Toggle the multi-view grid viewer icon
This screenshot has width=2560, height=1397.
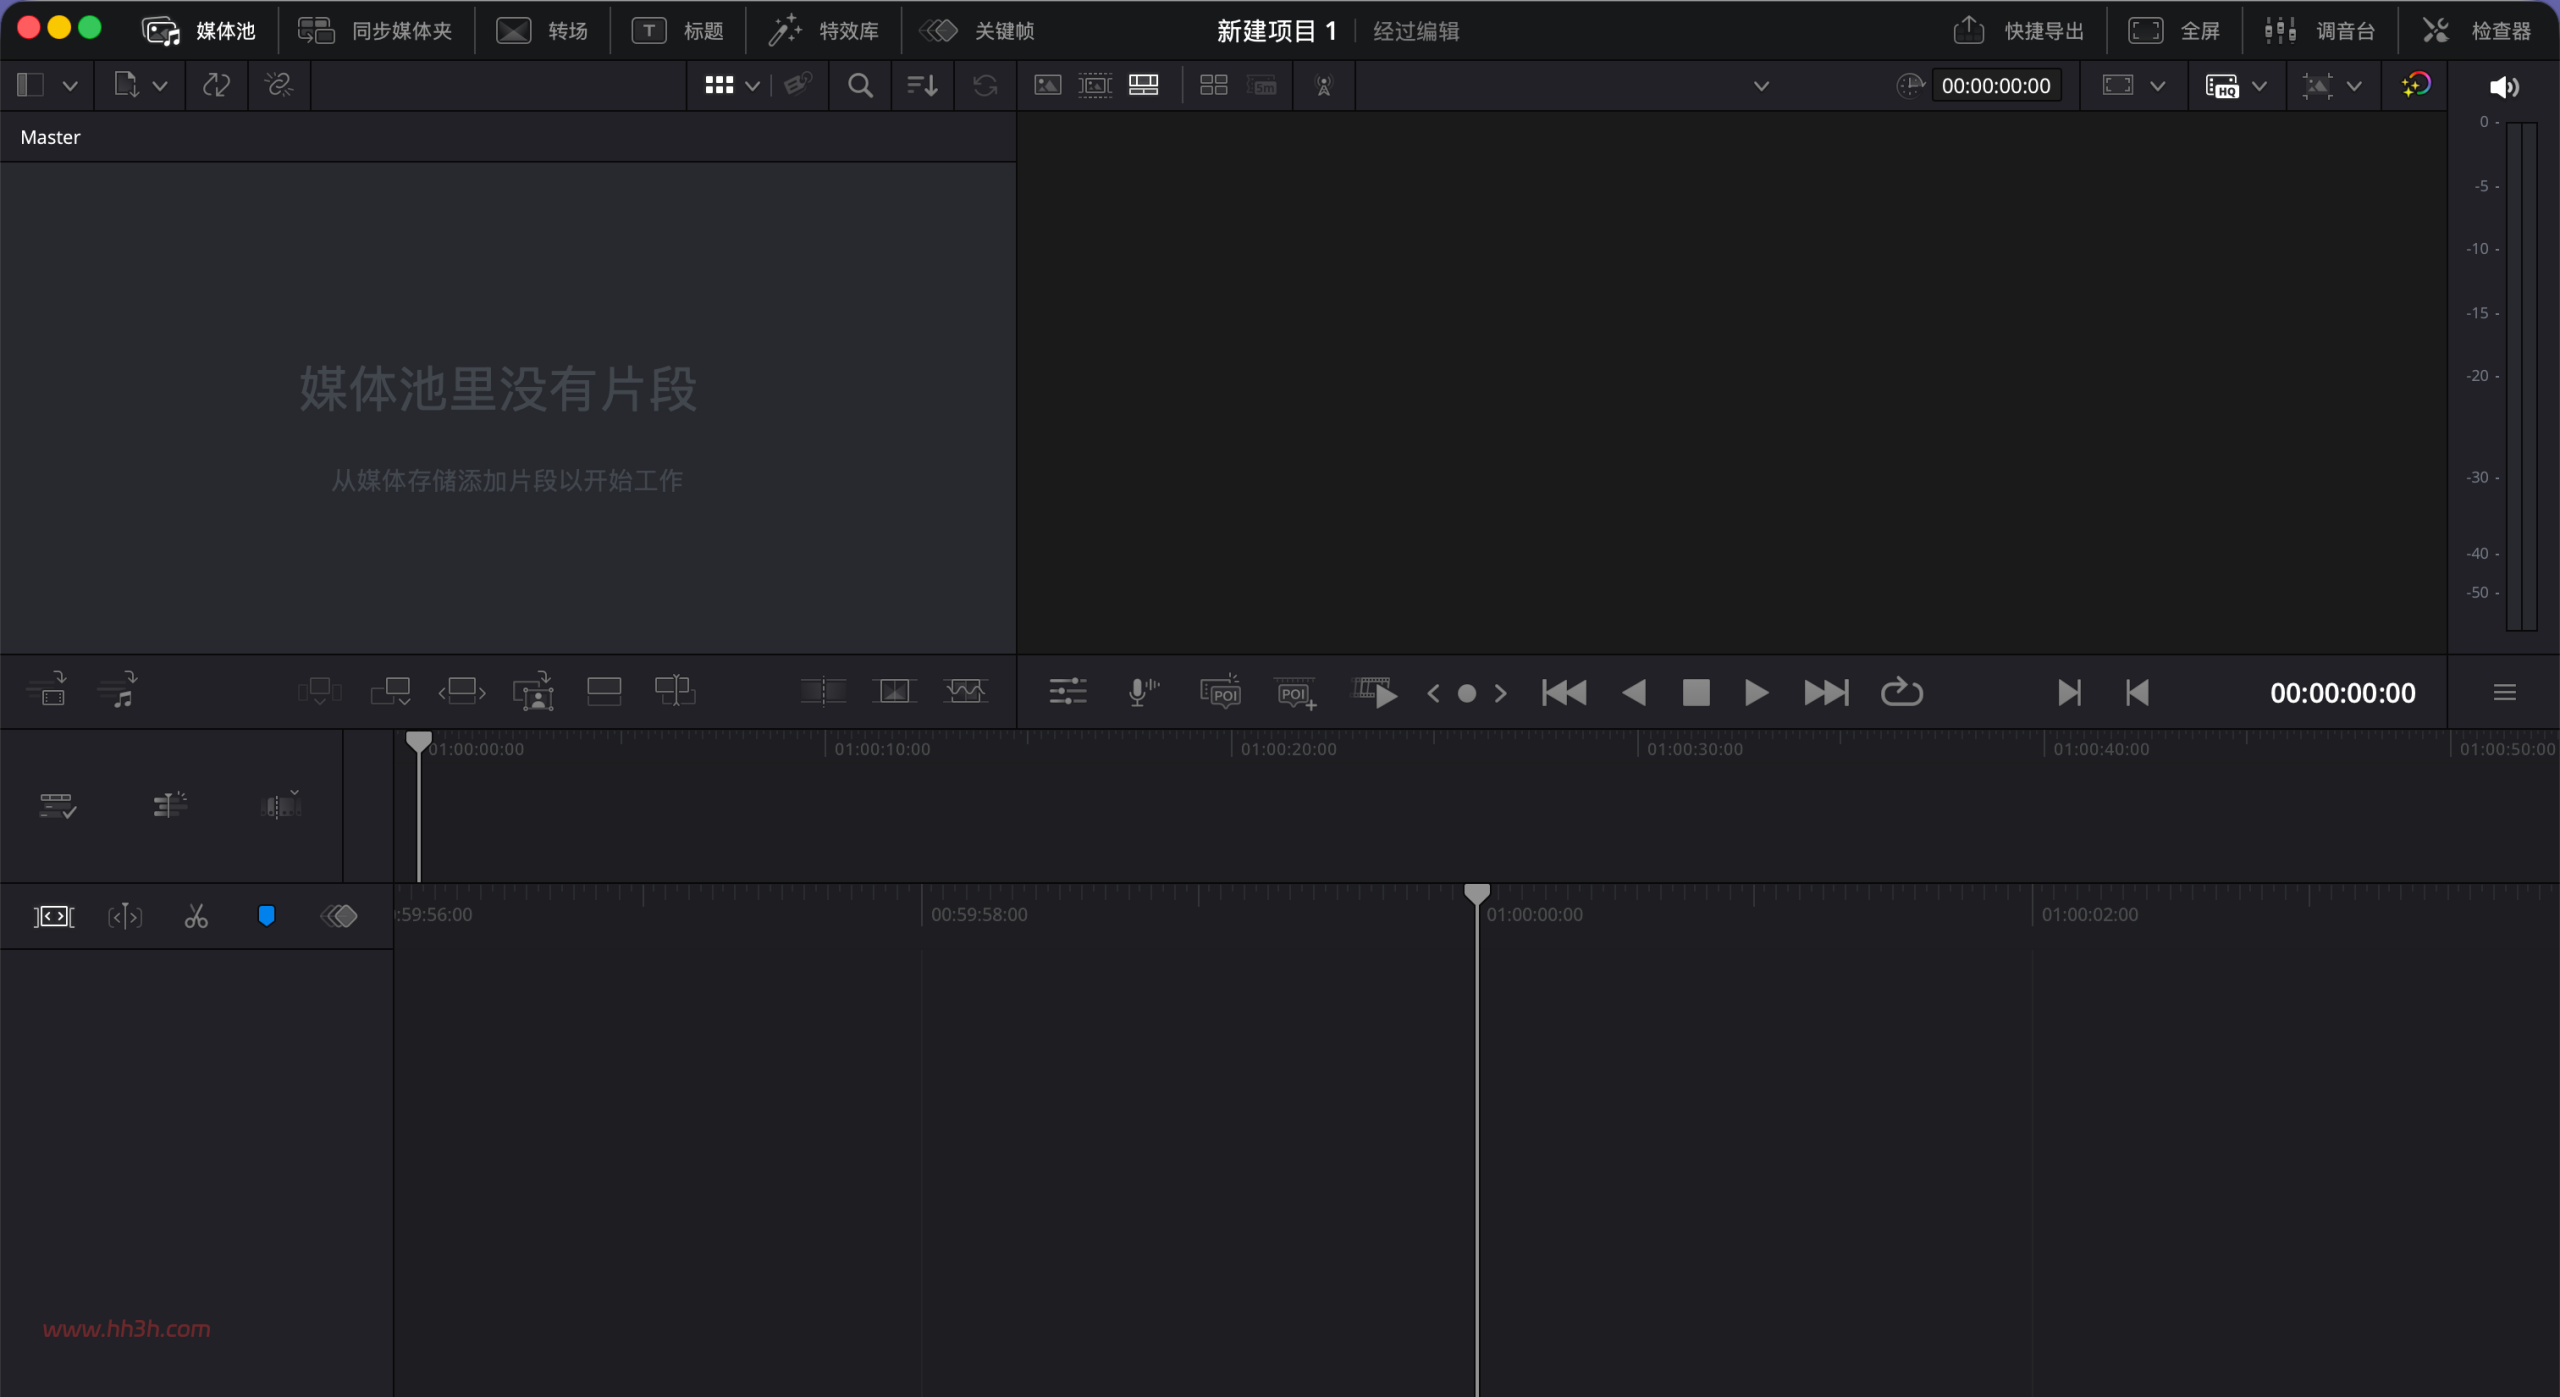point(1213,85)
